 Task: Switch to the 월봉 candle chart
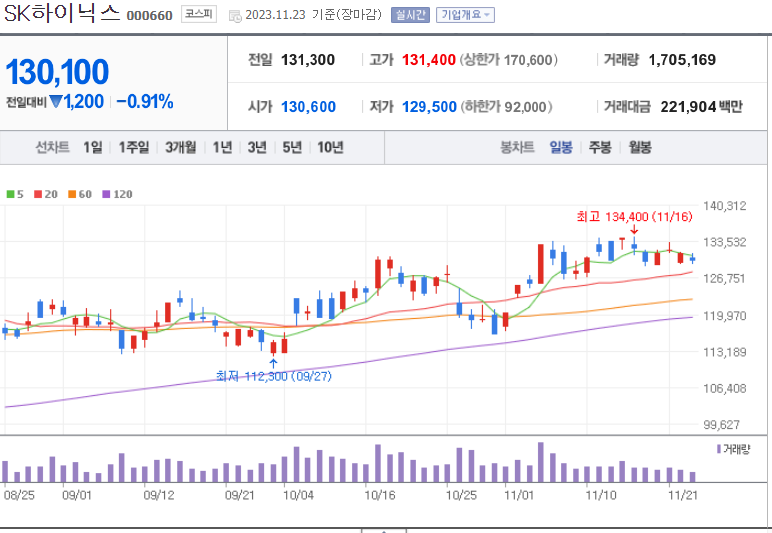(640, 147)
